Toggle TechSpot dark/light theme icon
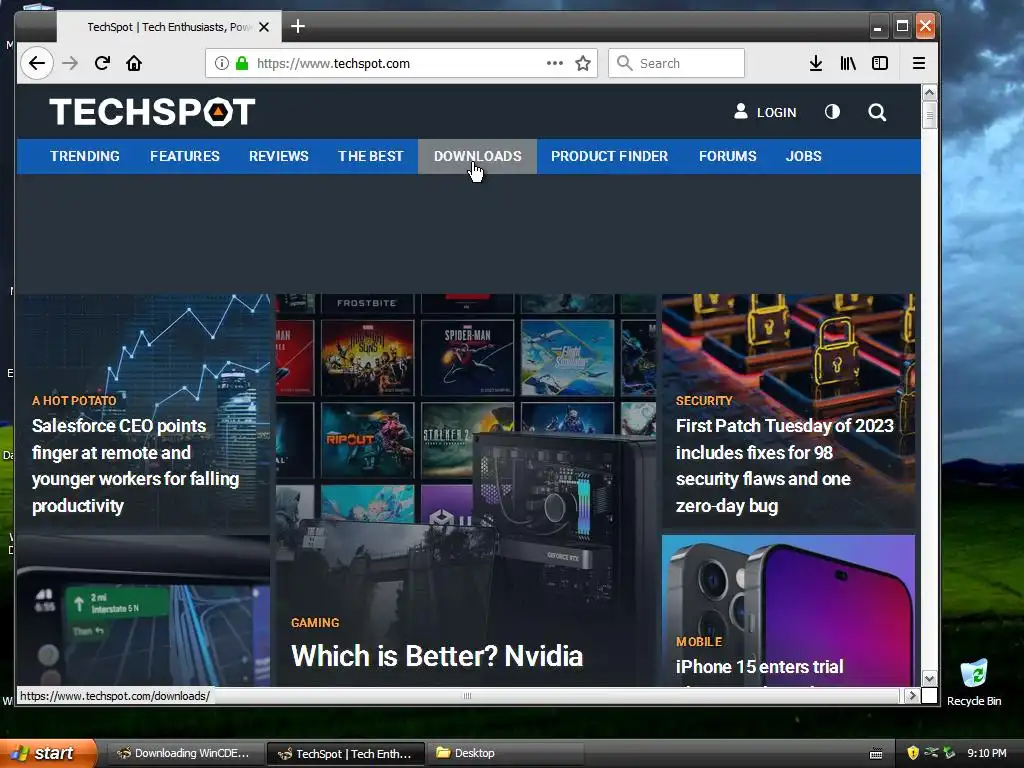Viewport: 1024px width, 768px height. point(832,112)
